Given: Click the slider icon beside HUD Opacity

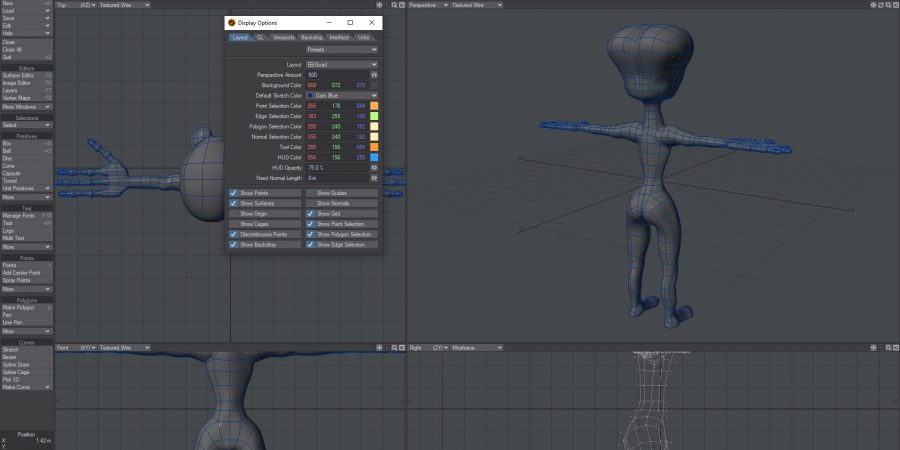Looking at the screenshot, I should (x=375, y=168).
